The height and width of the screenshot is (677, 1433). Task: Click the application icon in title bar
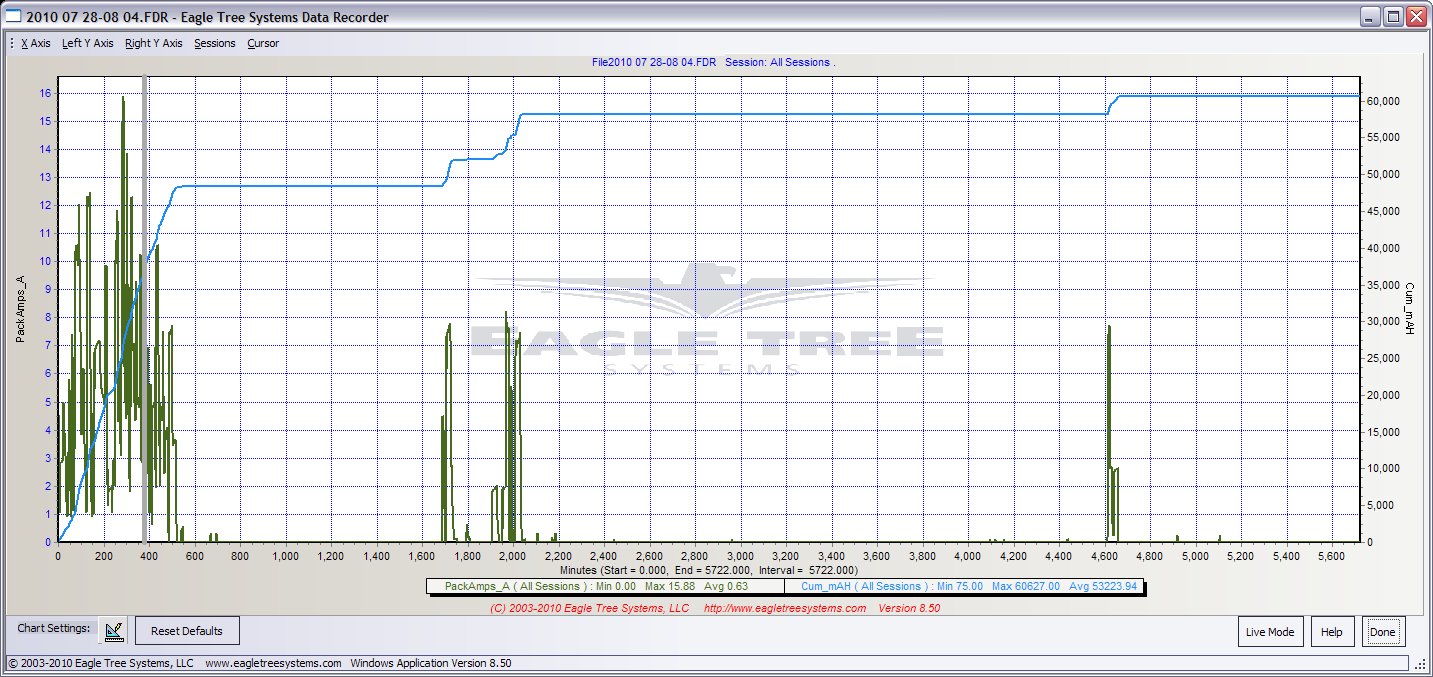point(14,17)
